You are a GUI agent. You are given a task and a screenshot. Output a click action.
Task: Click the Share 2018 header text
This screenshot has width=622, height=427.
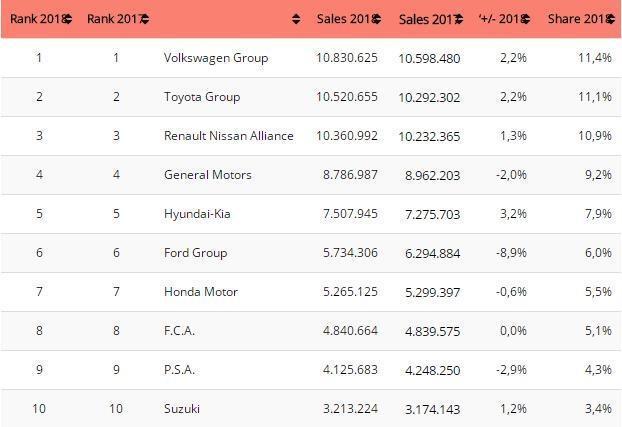577,19
